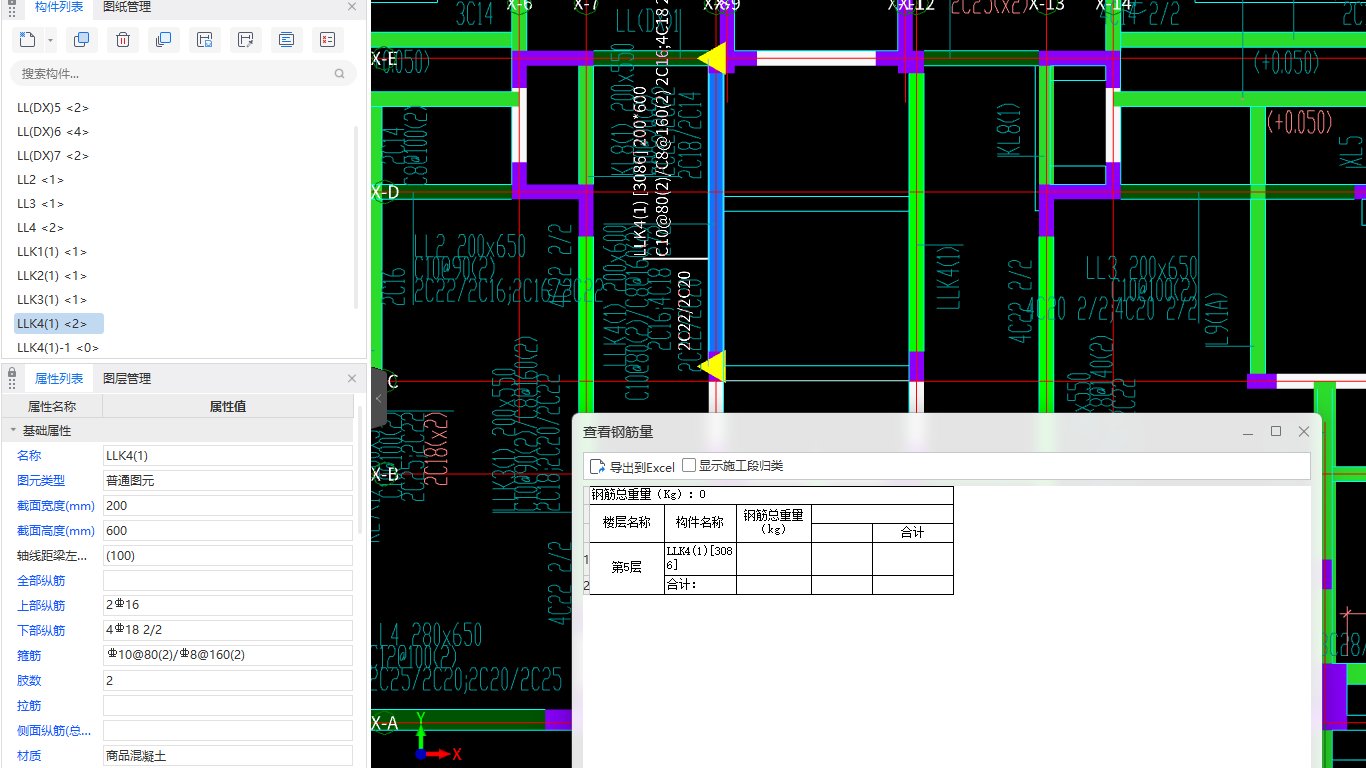Minimize the 查看钢筋量 window

click(x=1248, y=432)
